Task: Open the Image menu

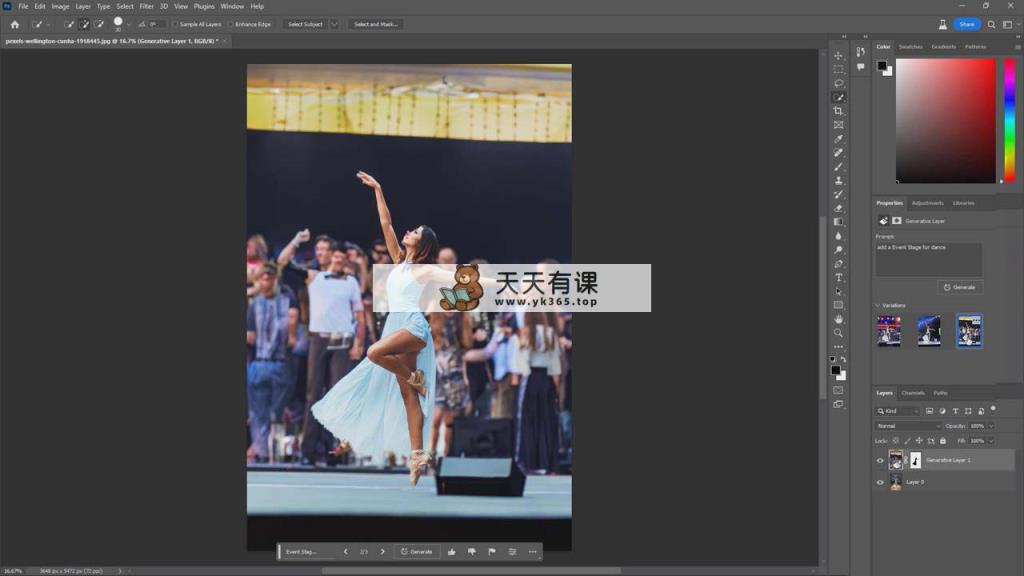Action: 60,6
